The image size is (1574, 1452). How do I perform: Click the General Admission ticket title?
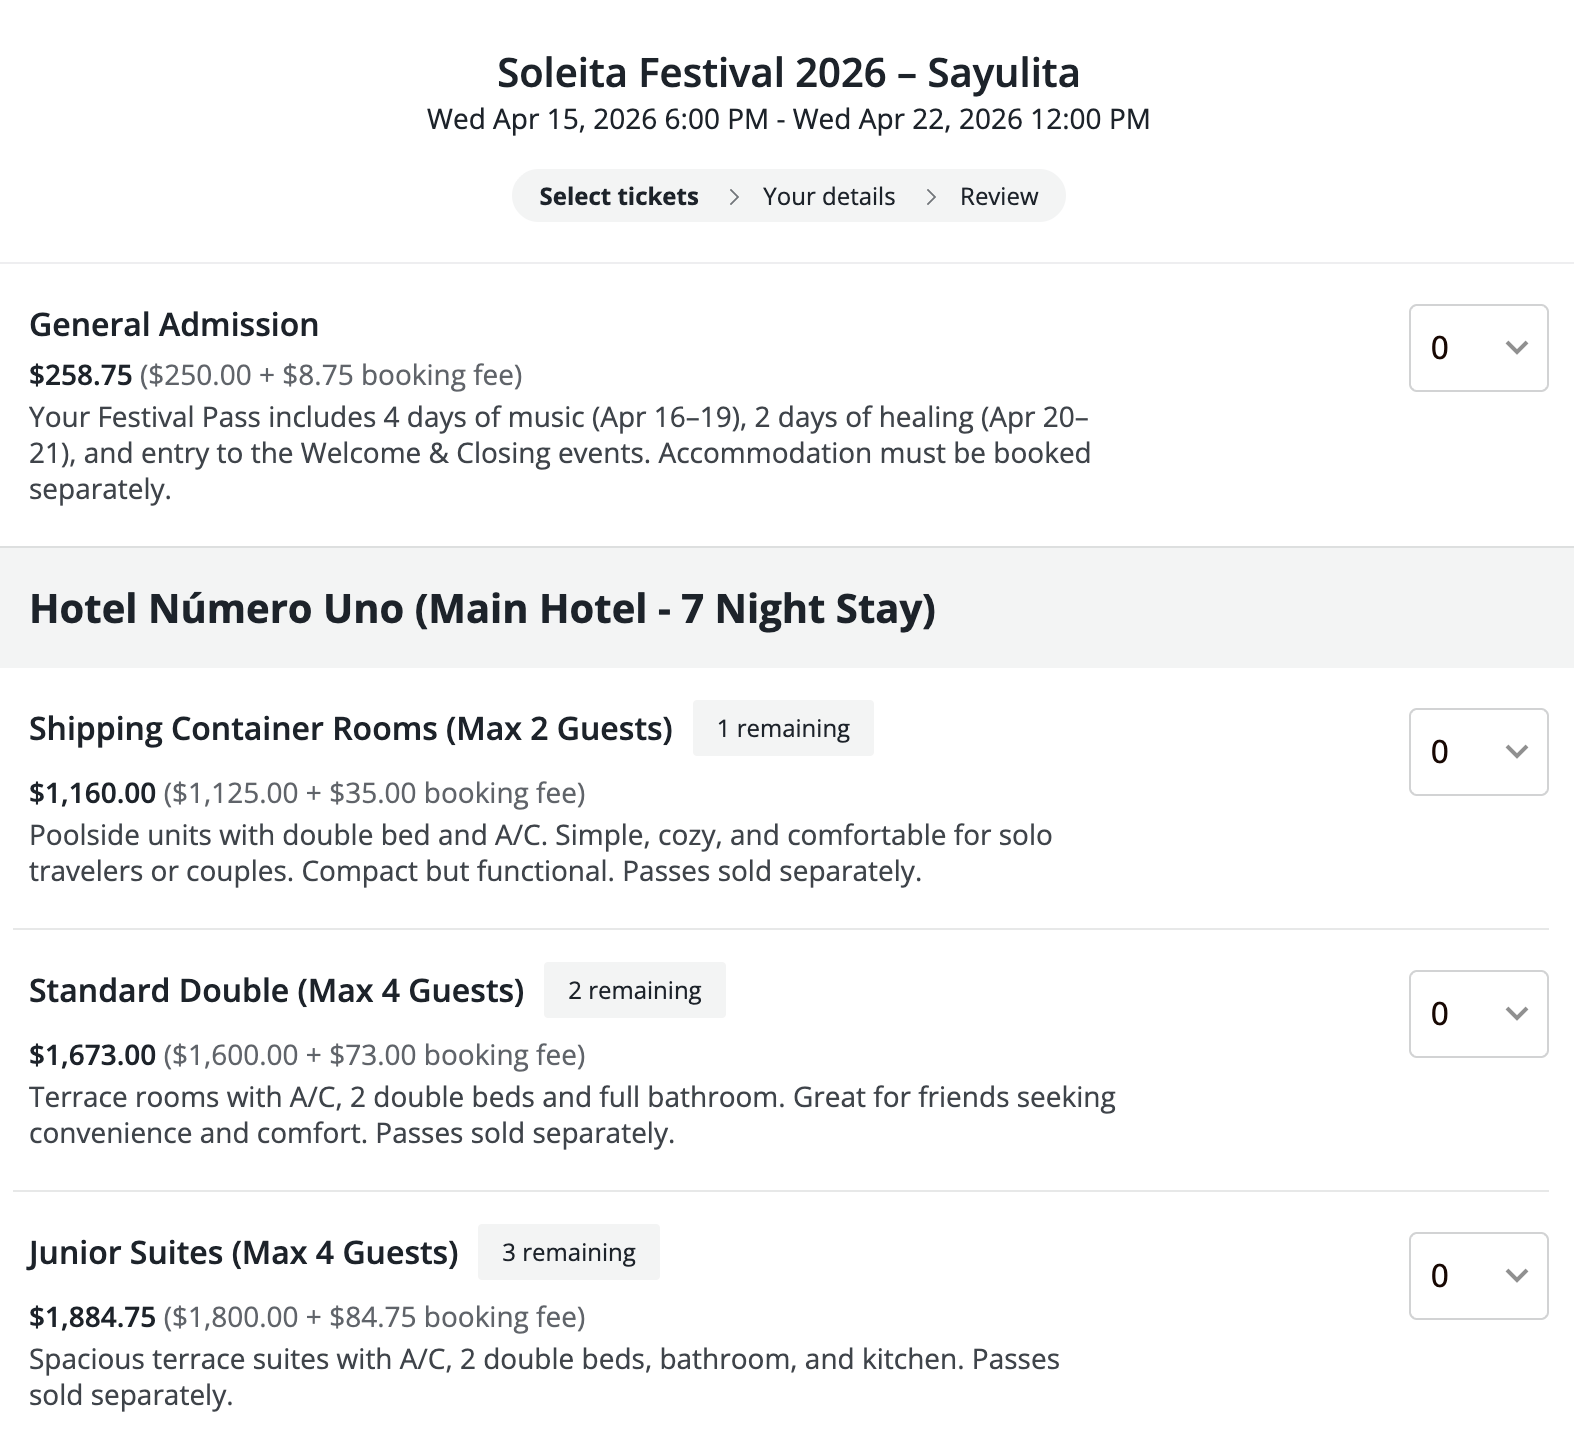(174, 325)
